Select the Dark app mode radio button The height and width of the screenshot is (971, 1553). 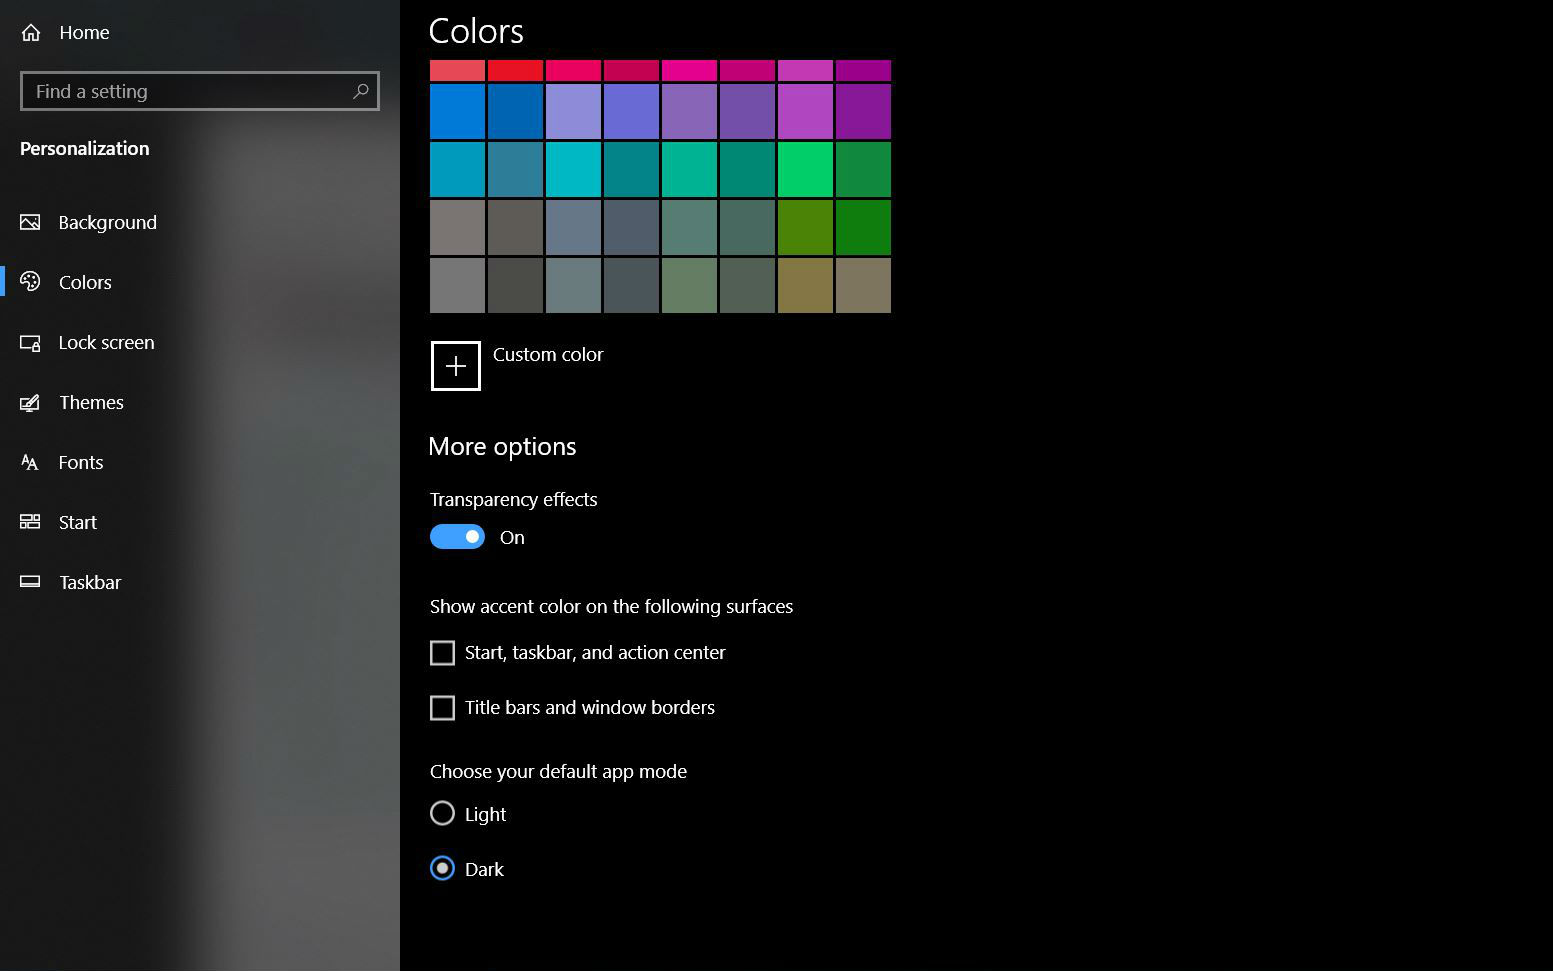[x=442, y=868]
